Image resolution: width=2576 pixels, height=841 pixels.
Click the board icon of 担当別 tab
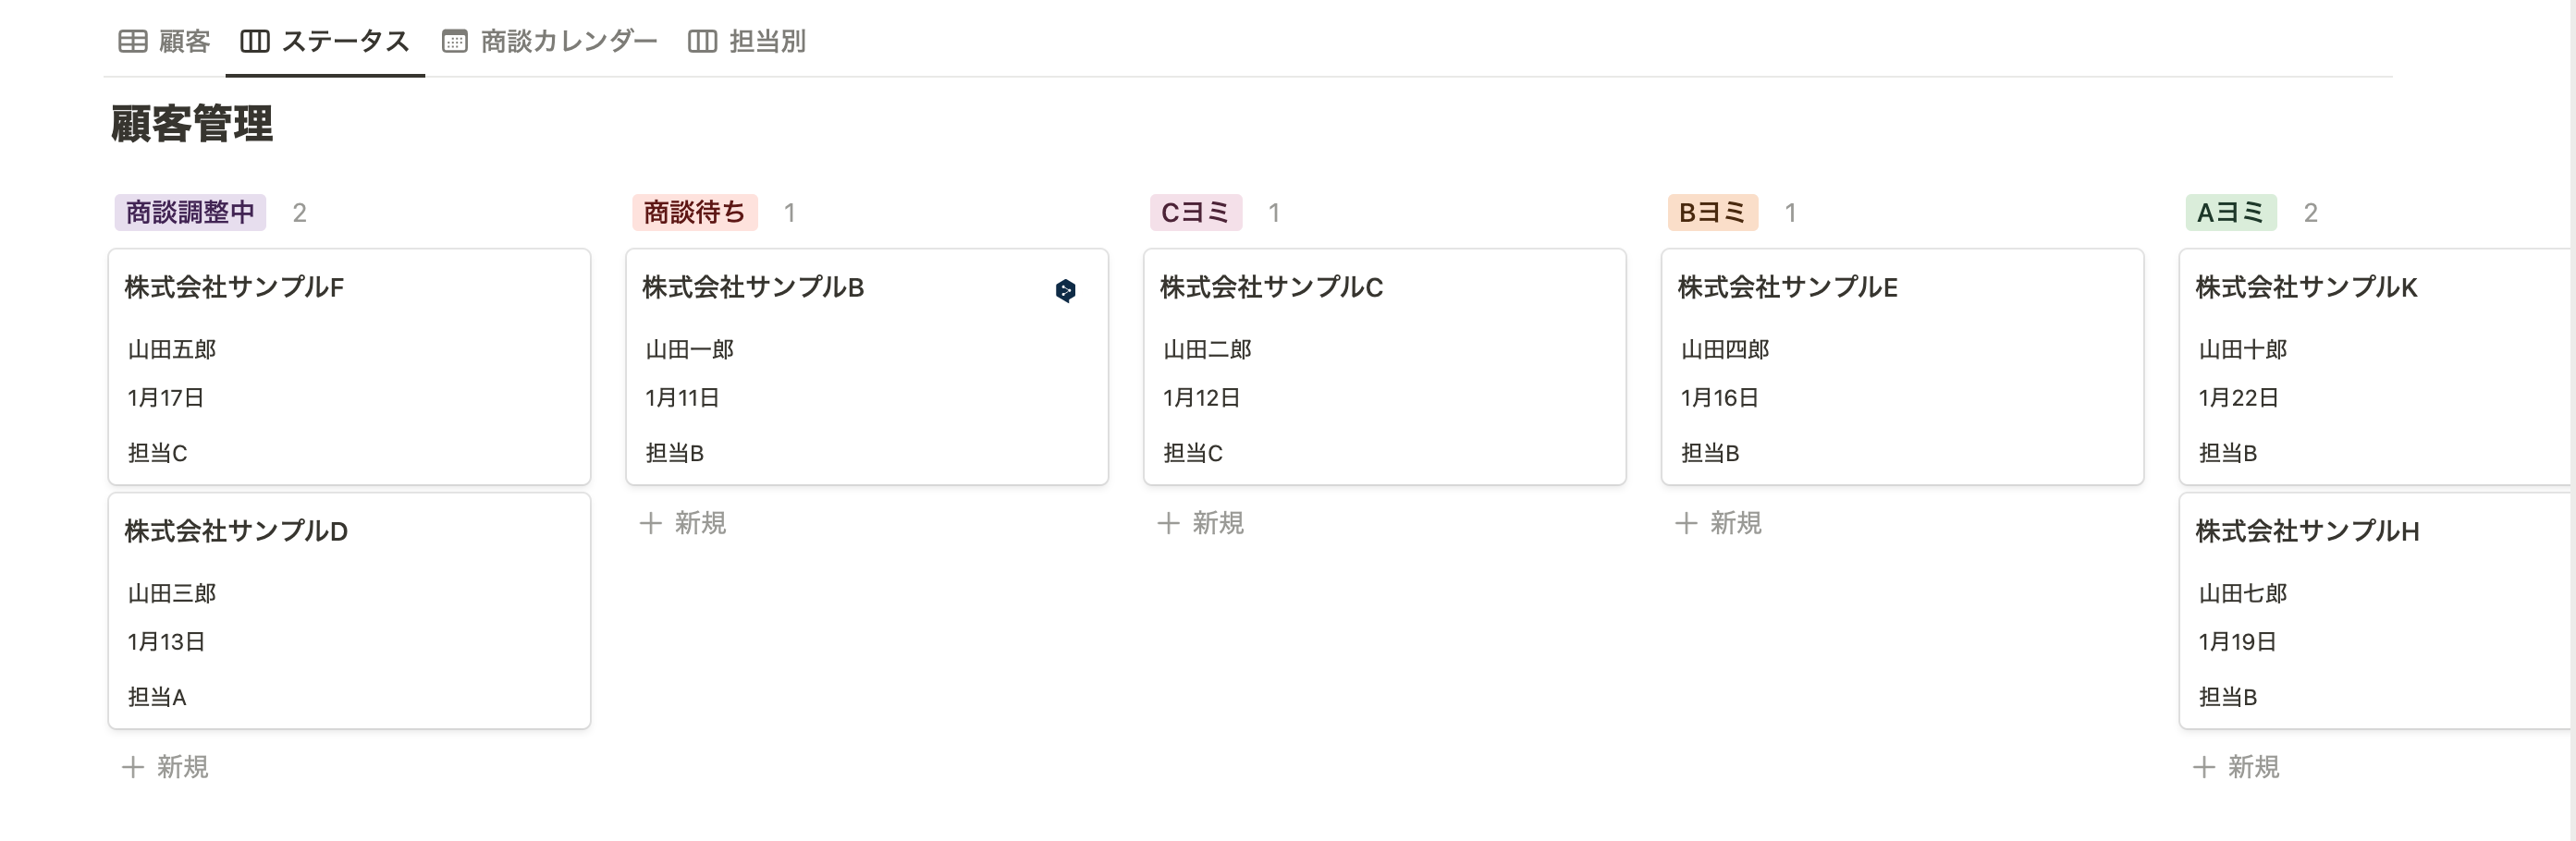click(702, 41)
